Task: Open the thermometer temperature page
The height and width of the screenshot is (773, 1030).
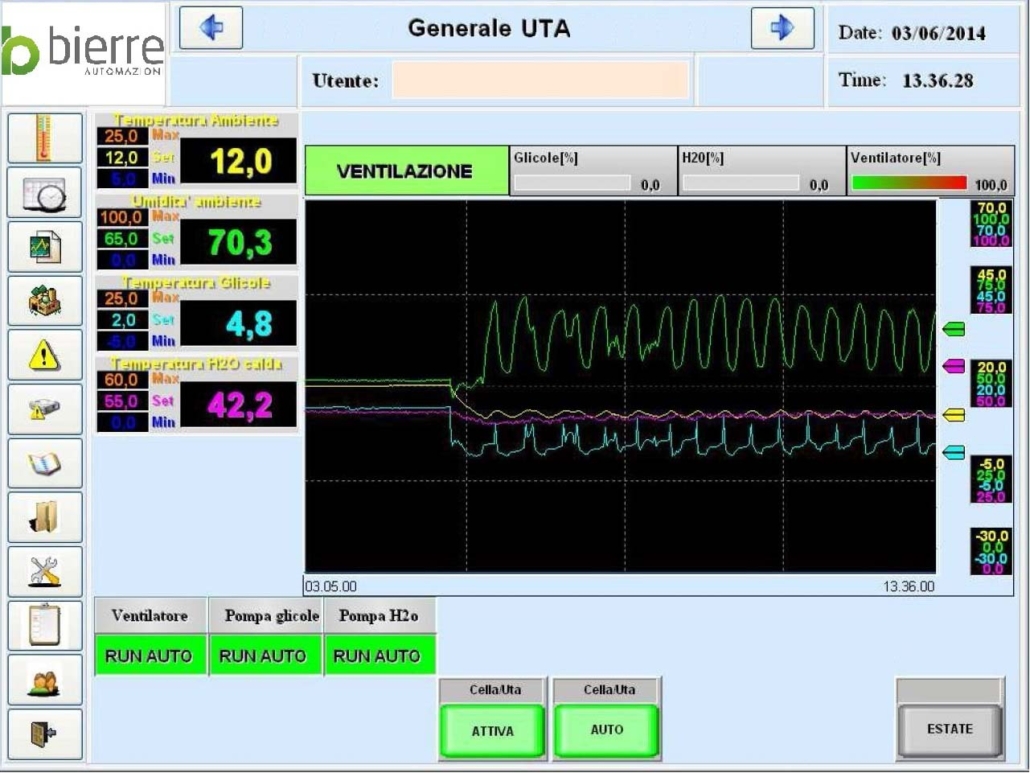Action: [44, 138]
